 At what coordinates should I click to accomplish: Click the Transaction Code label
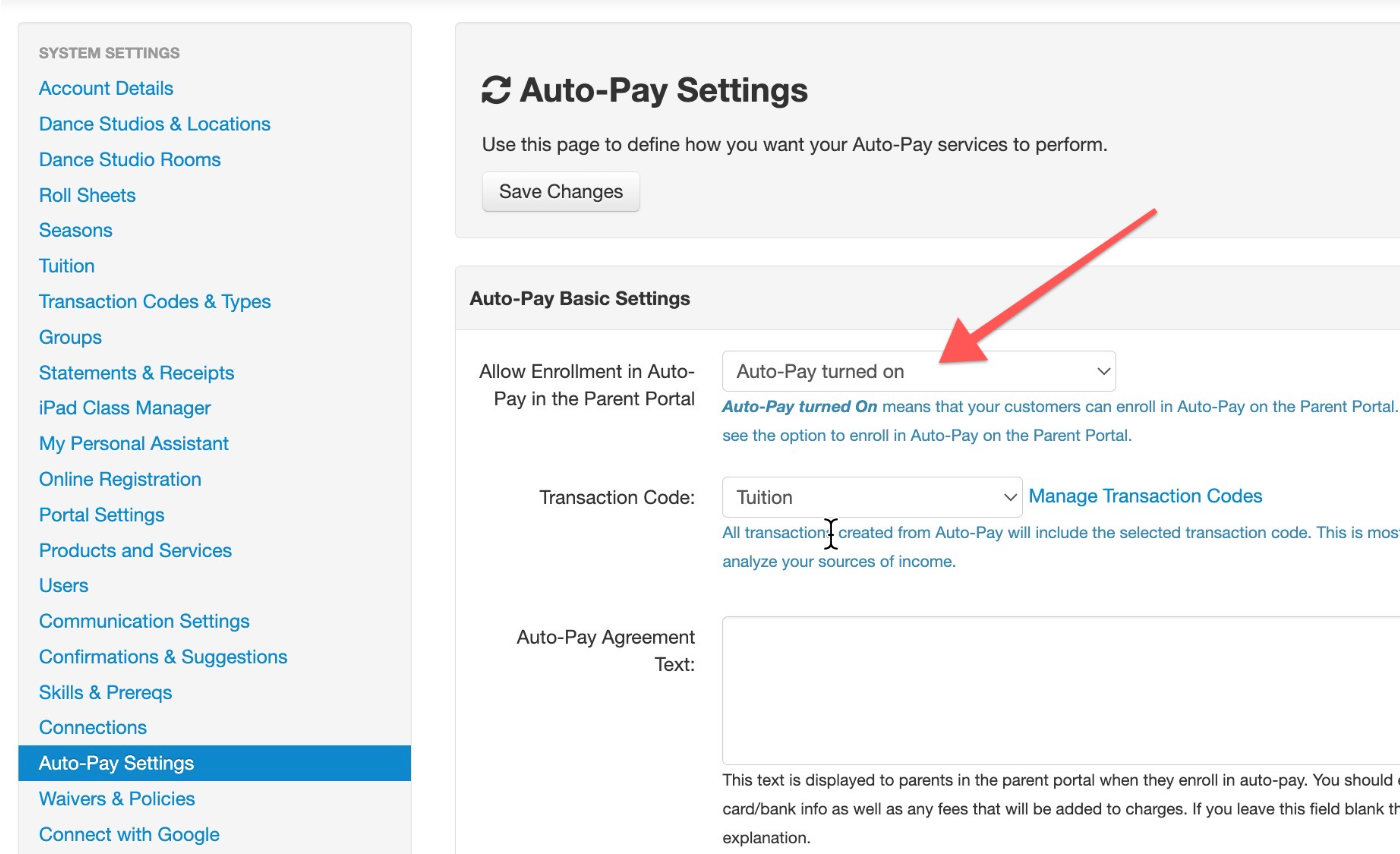pos(617,497)
